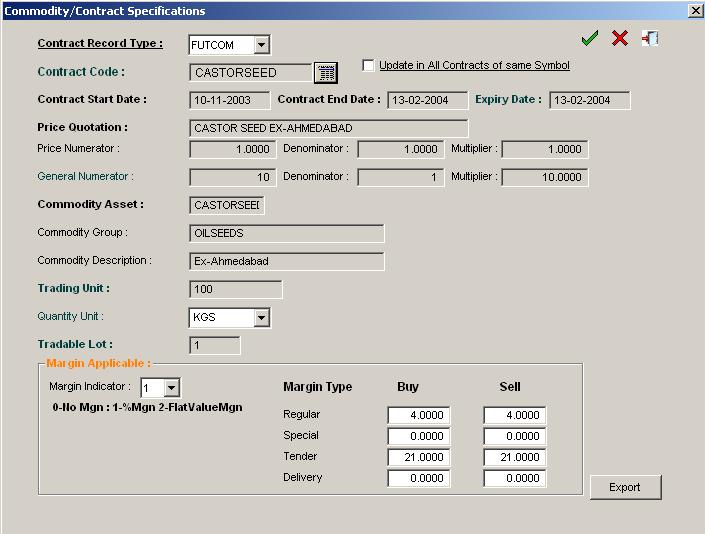The width and height of the screenshot is (705, 534).
Task: Click the exit door icon
Action: point(650,39)
